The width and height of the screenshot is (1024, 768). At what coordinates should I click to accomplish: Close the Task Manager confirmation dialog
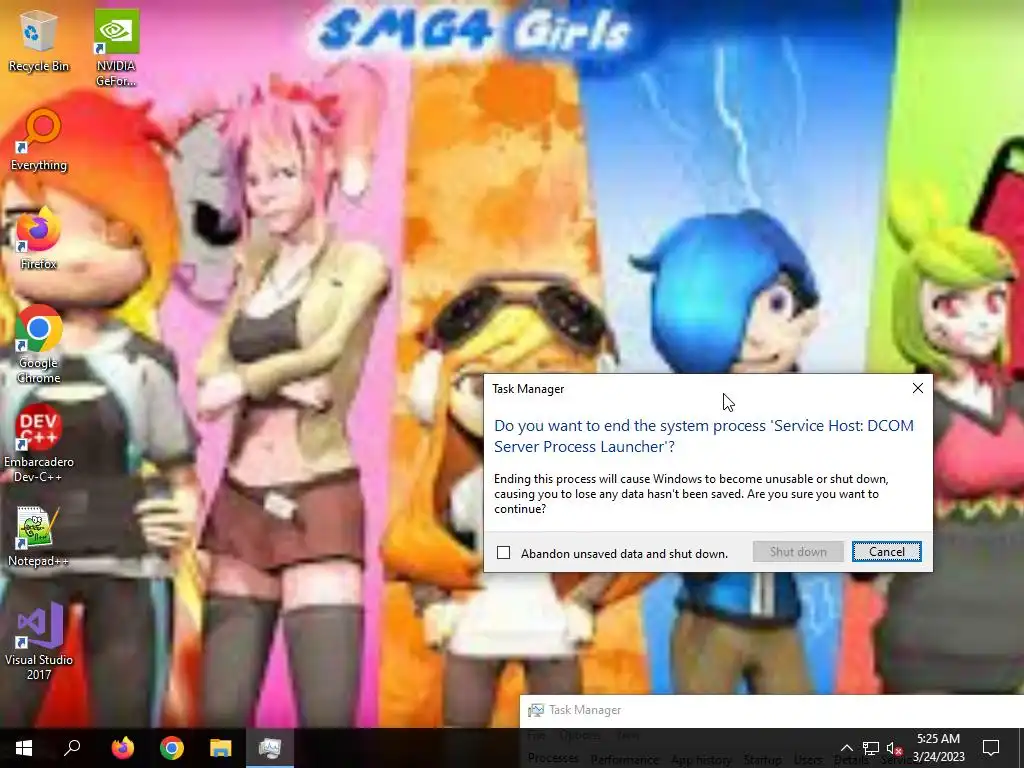coord(918,388)
